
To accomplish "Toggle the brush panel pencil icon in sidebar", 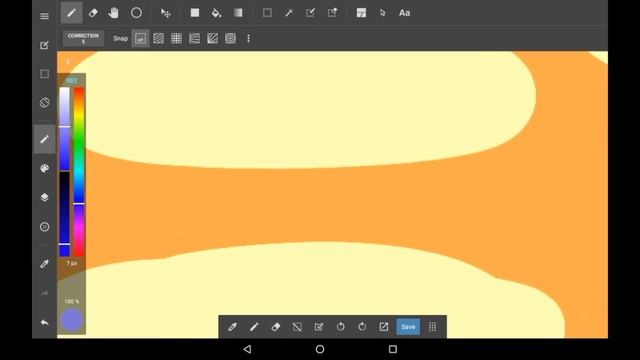I will pos(44,139).
